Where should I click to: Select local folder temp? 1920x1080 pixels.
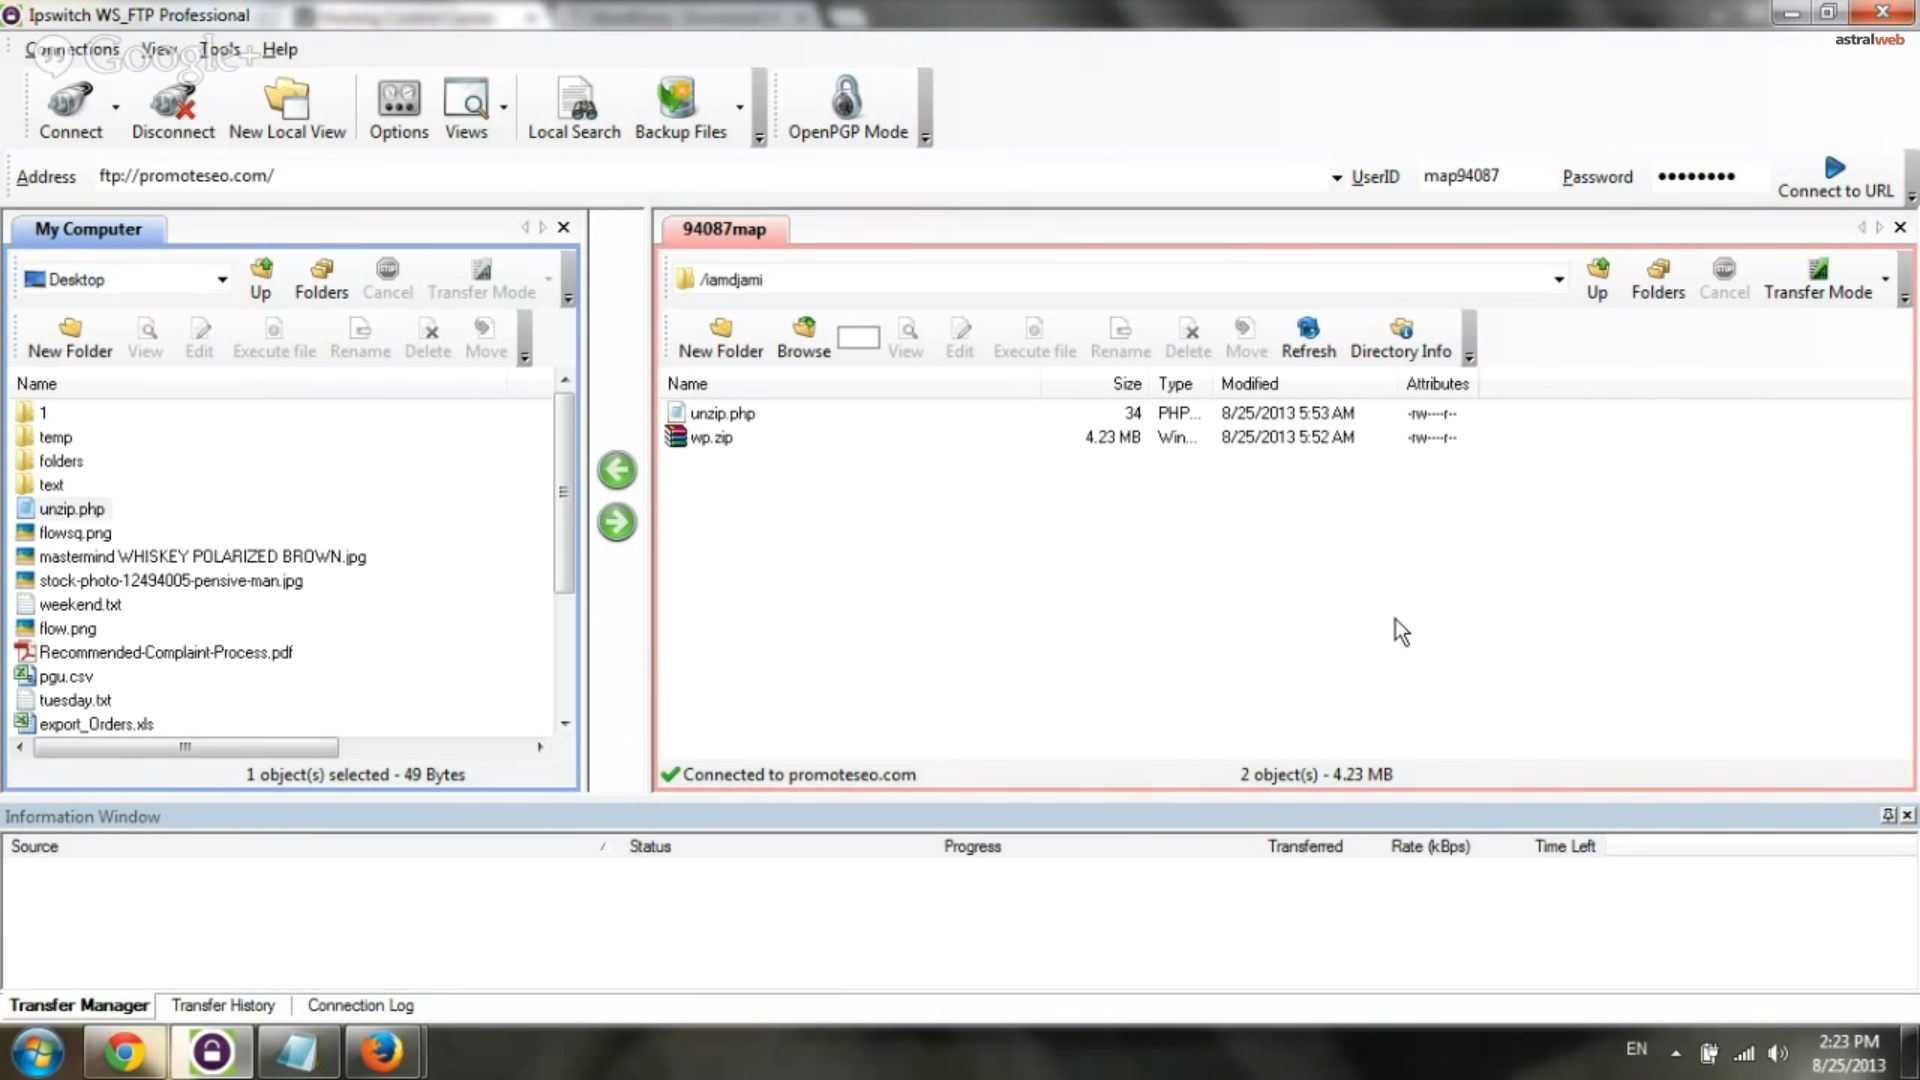click(55, 437)
